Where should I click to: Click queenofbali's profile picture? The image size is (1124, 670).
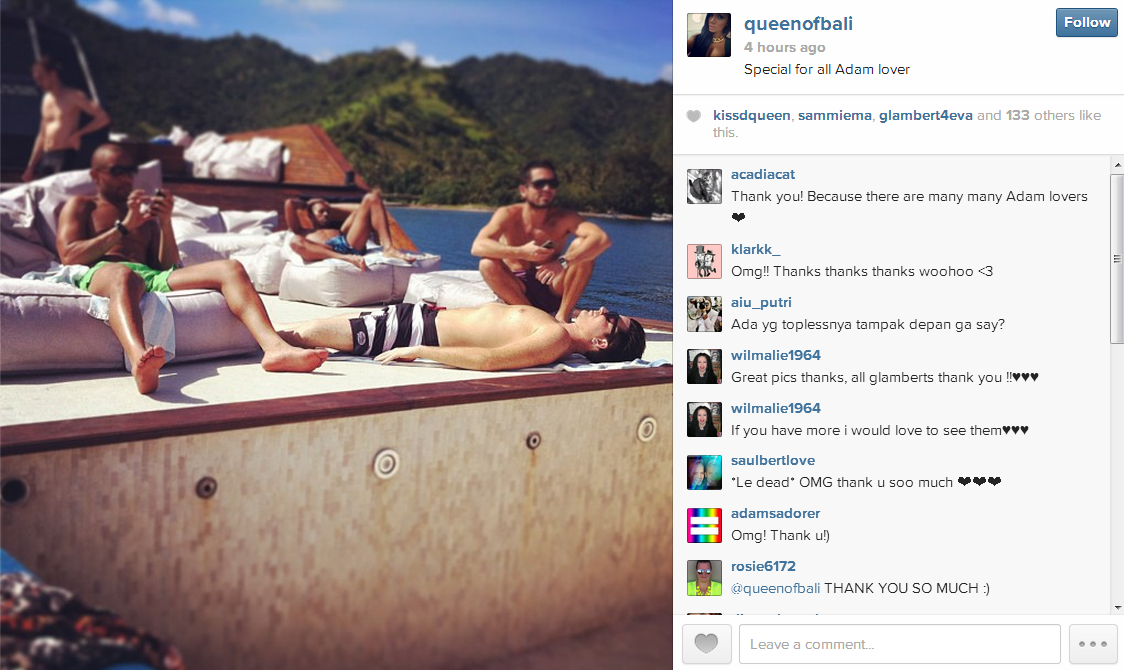(x=708, y=34)
